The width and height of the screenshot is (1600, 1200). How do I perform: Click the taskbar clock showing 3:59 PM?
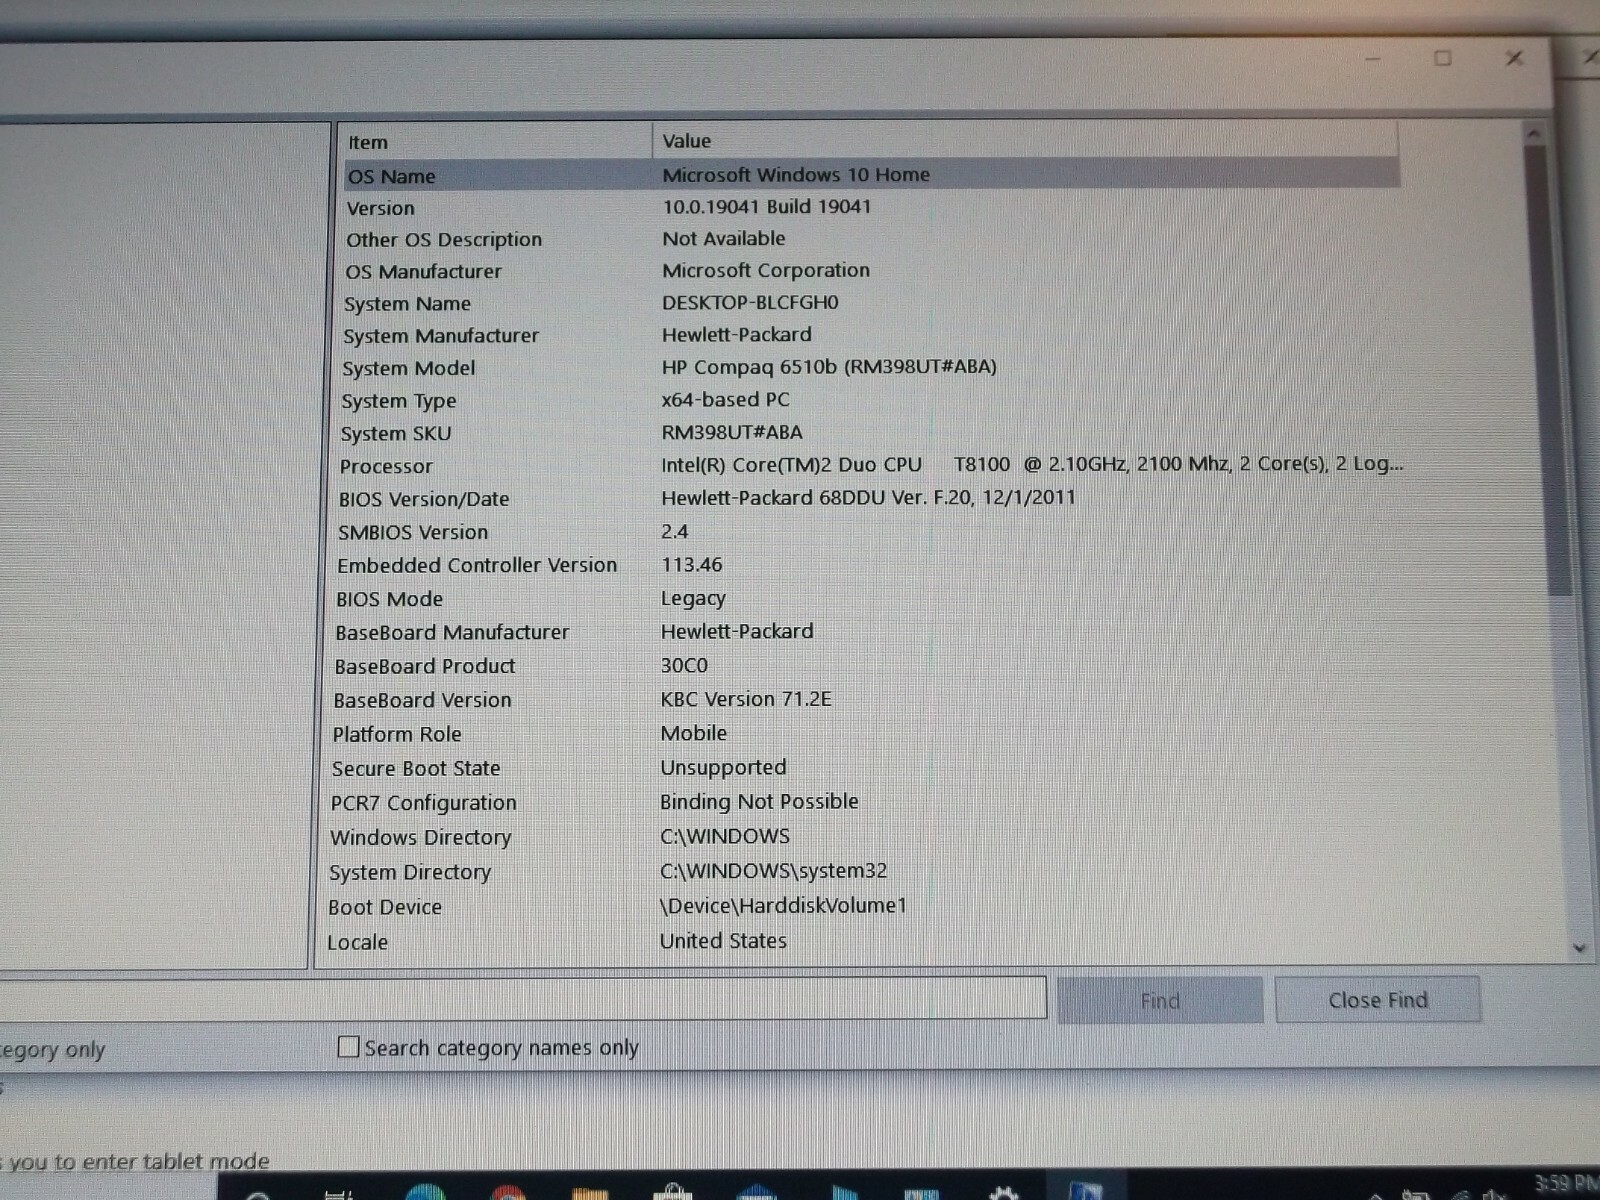pyautogui.click(x=1567, y=1184)
